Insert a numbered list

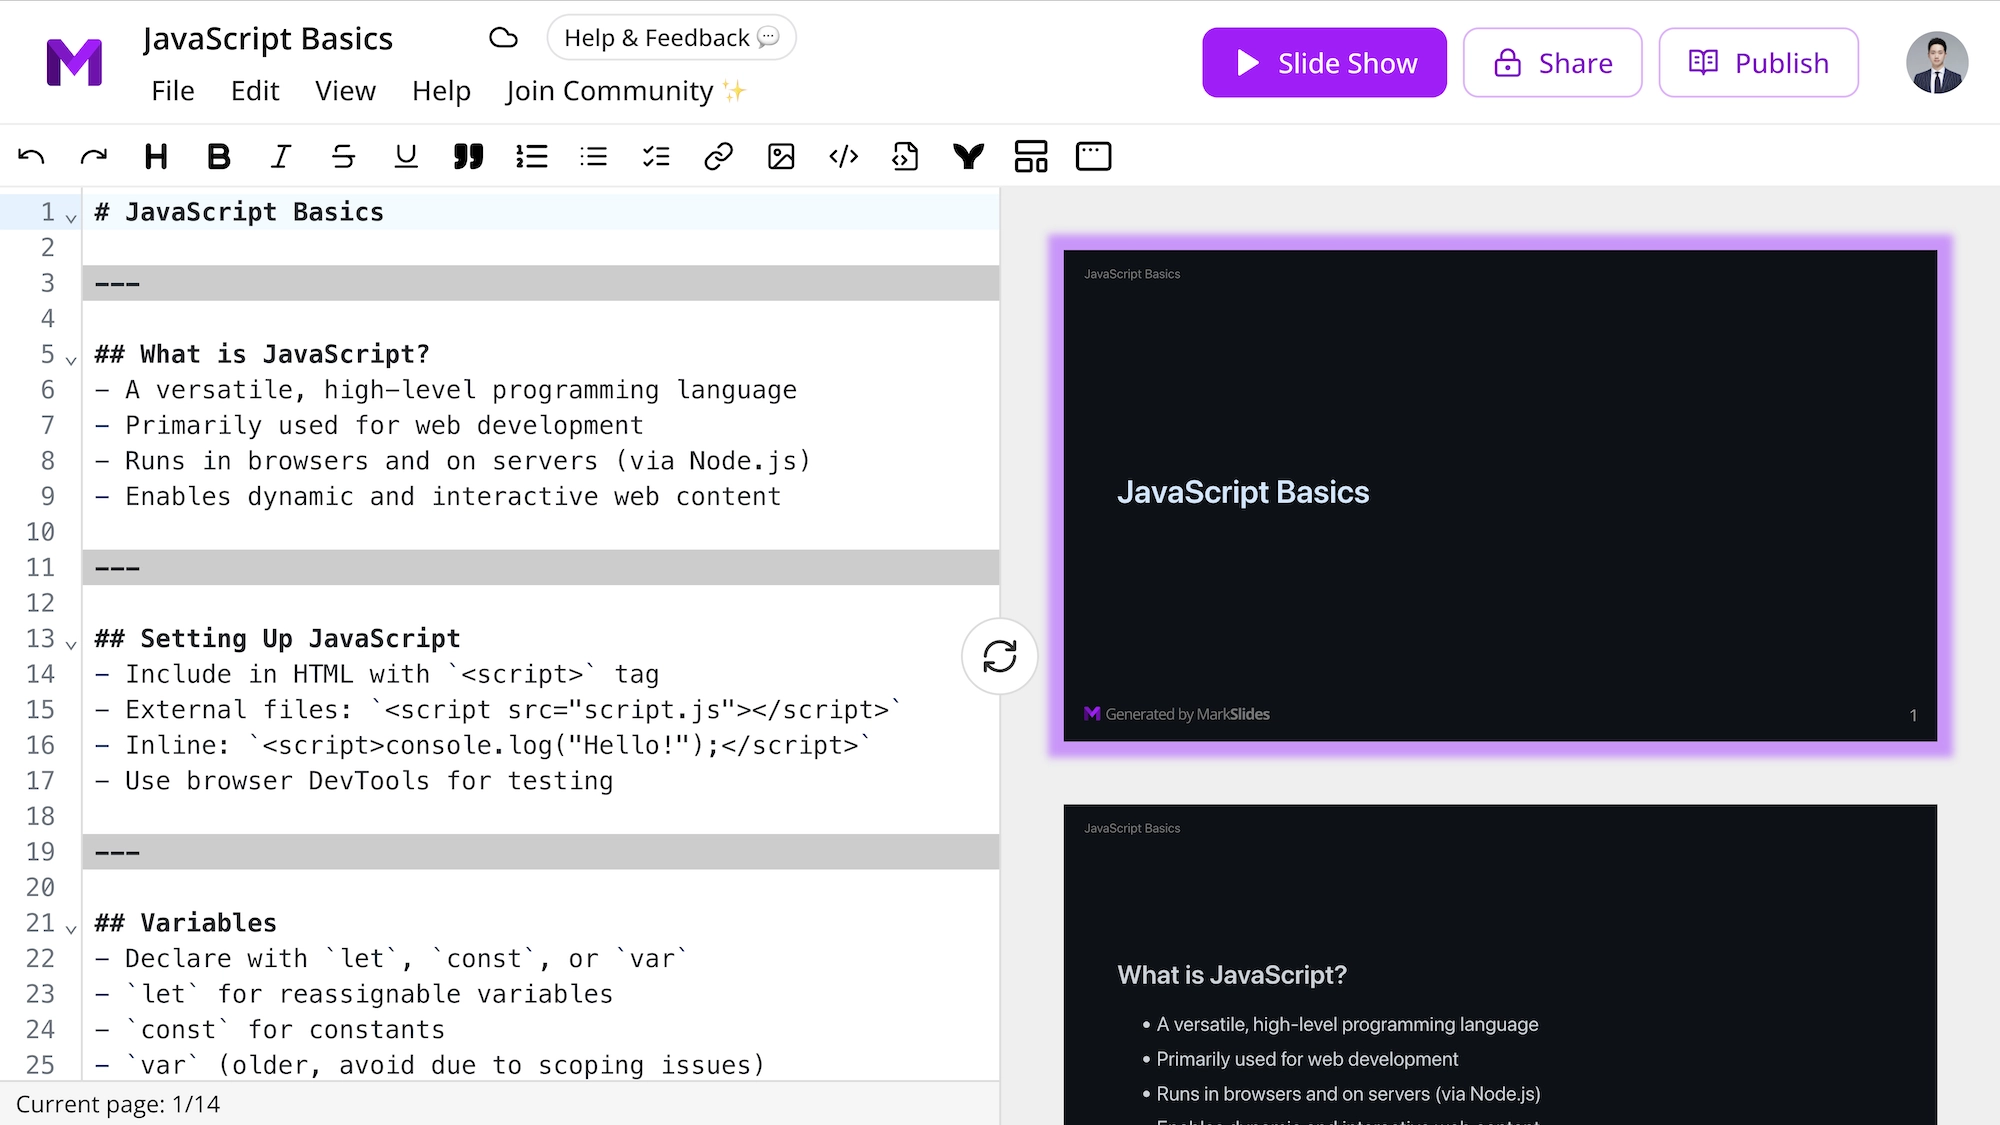[531, 156]
